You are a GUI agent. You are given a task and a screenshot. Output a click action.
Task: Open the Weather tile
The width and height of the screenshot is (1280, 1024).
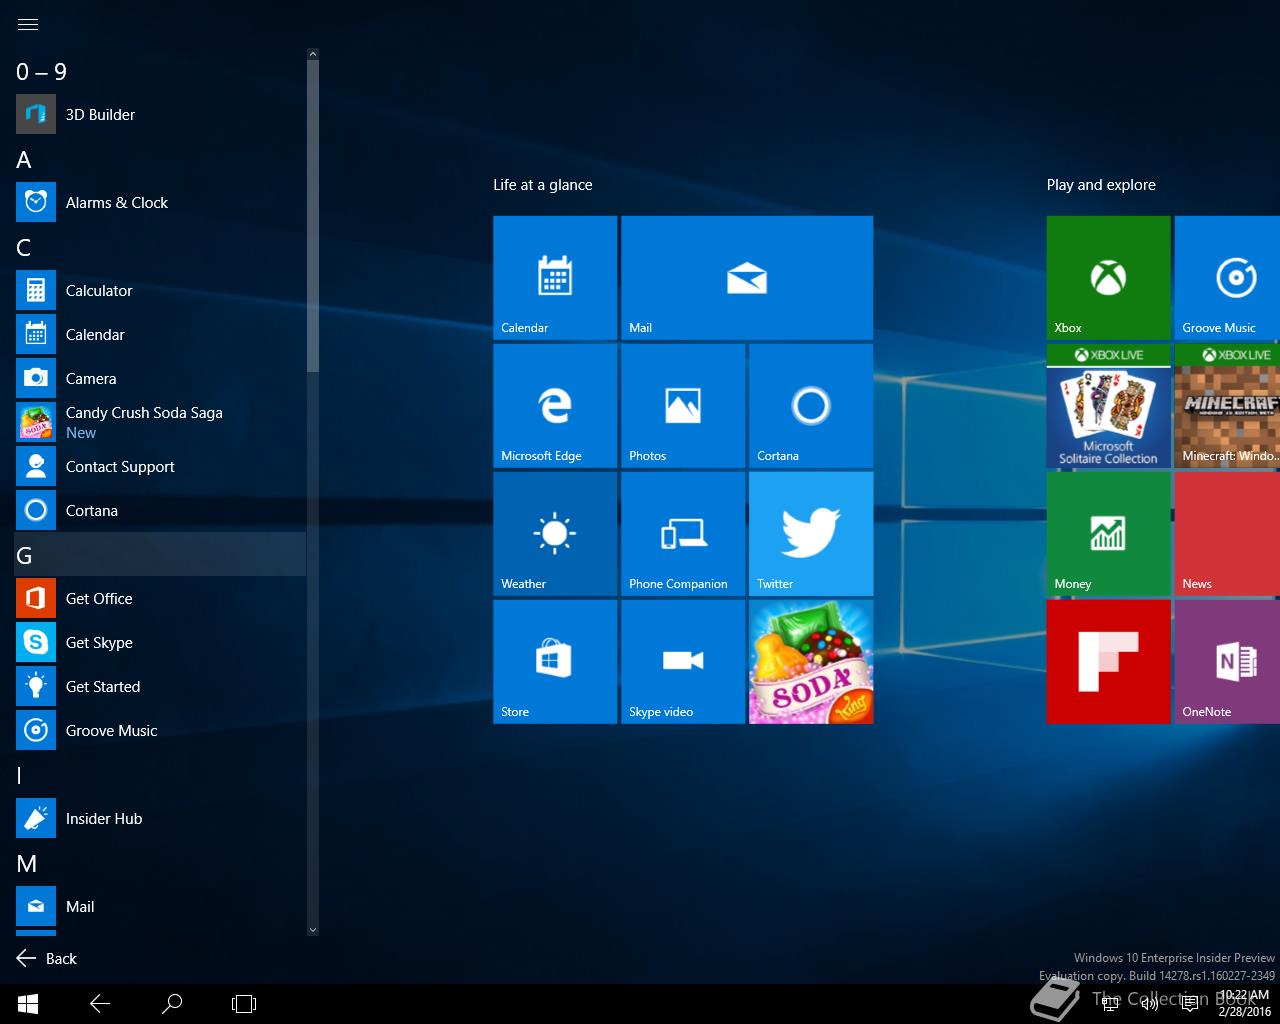[555, 534]
